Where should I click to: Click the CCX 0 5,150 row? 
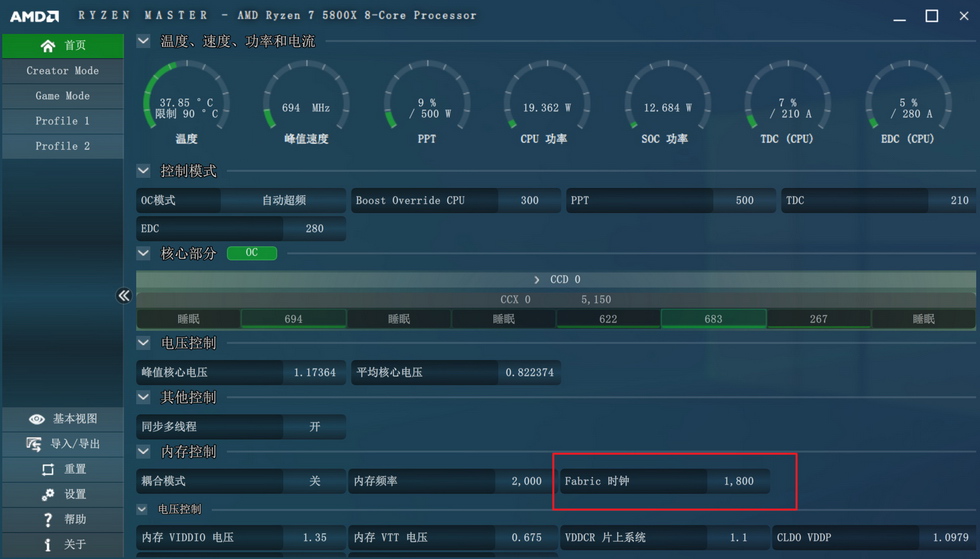coord(556,300)
